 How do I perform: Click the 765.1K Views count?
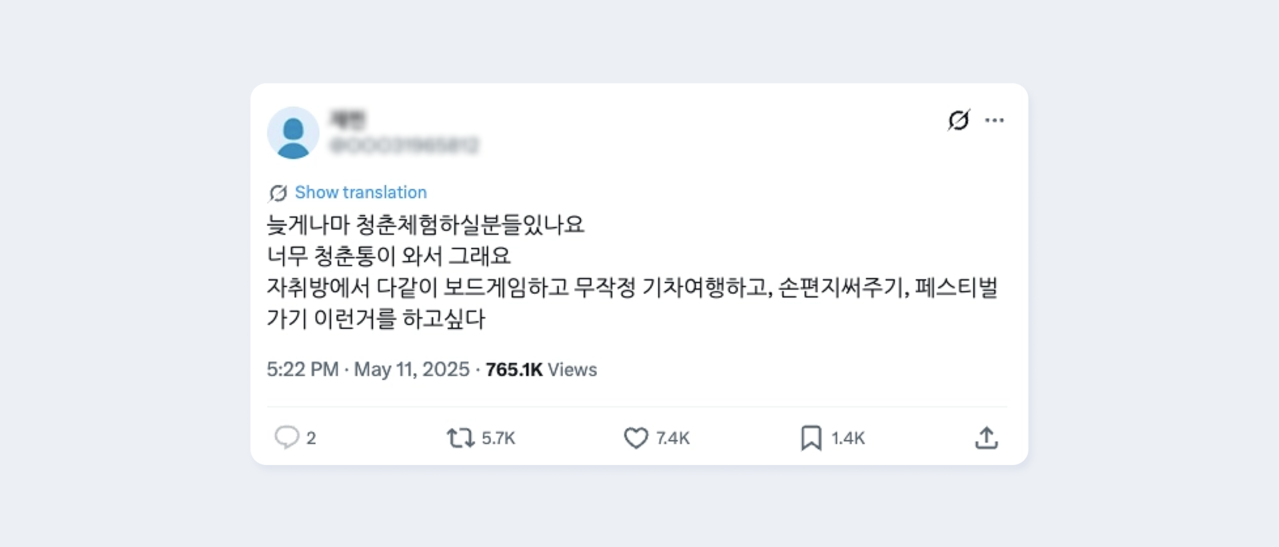(541, 370)
